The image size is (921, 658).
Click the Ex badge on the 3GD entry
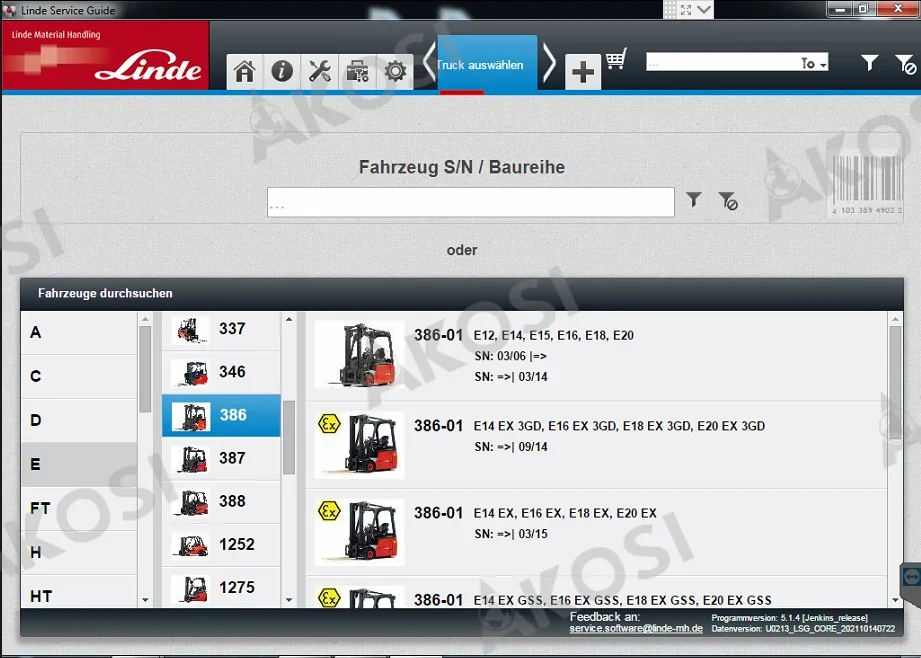pos(329,424)
